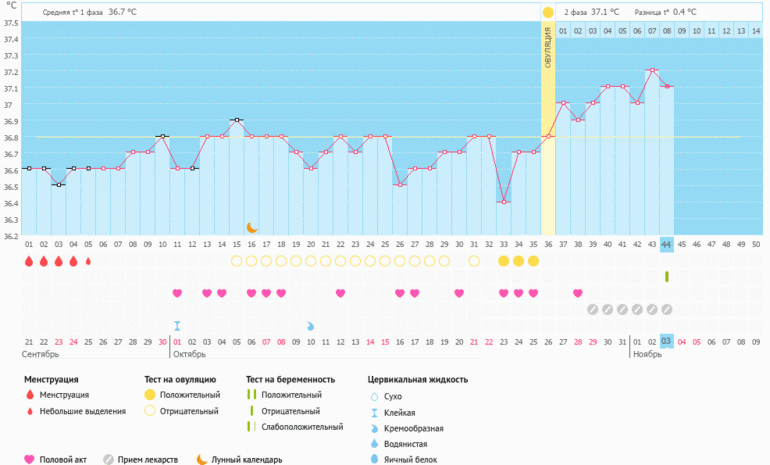770x465 pixels.
Task: Click the intercourse heart on cycle day 11
Action: [177, 293]
